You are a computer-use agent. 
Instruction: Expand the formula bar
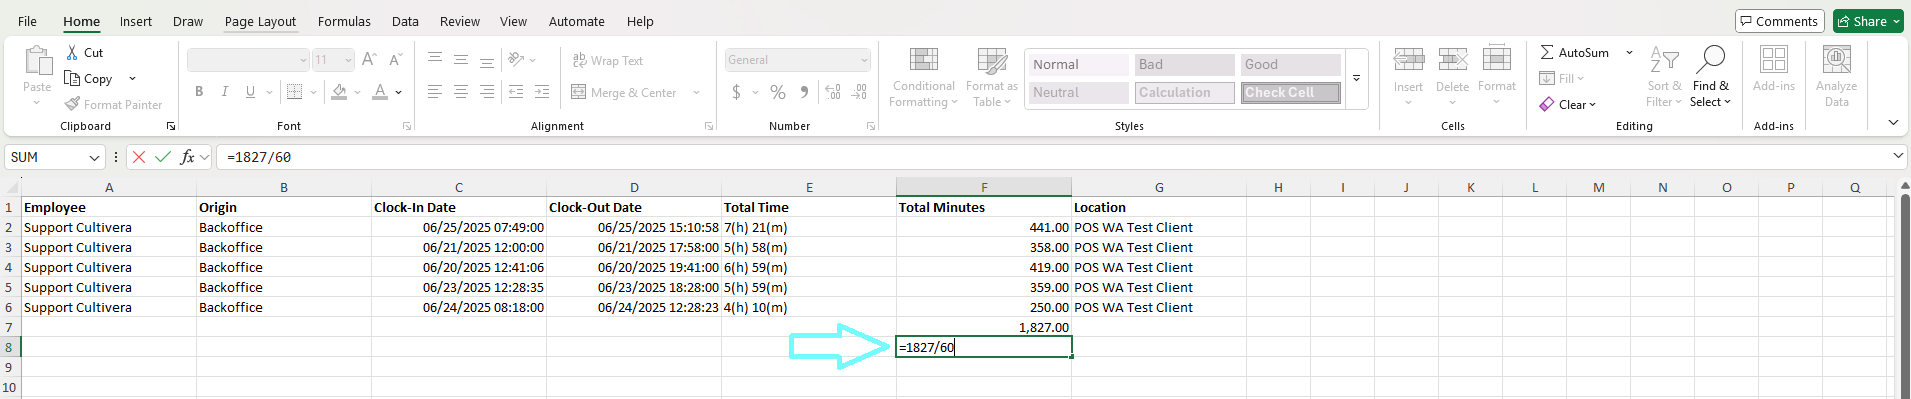1898,156
